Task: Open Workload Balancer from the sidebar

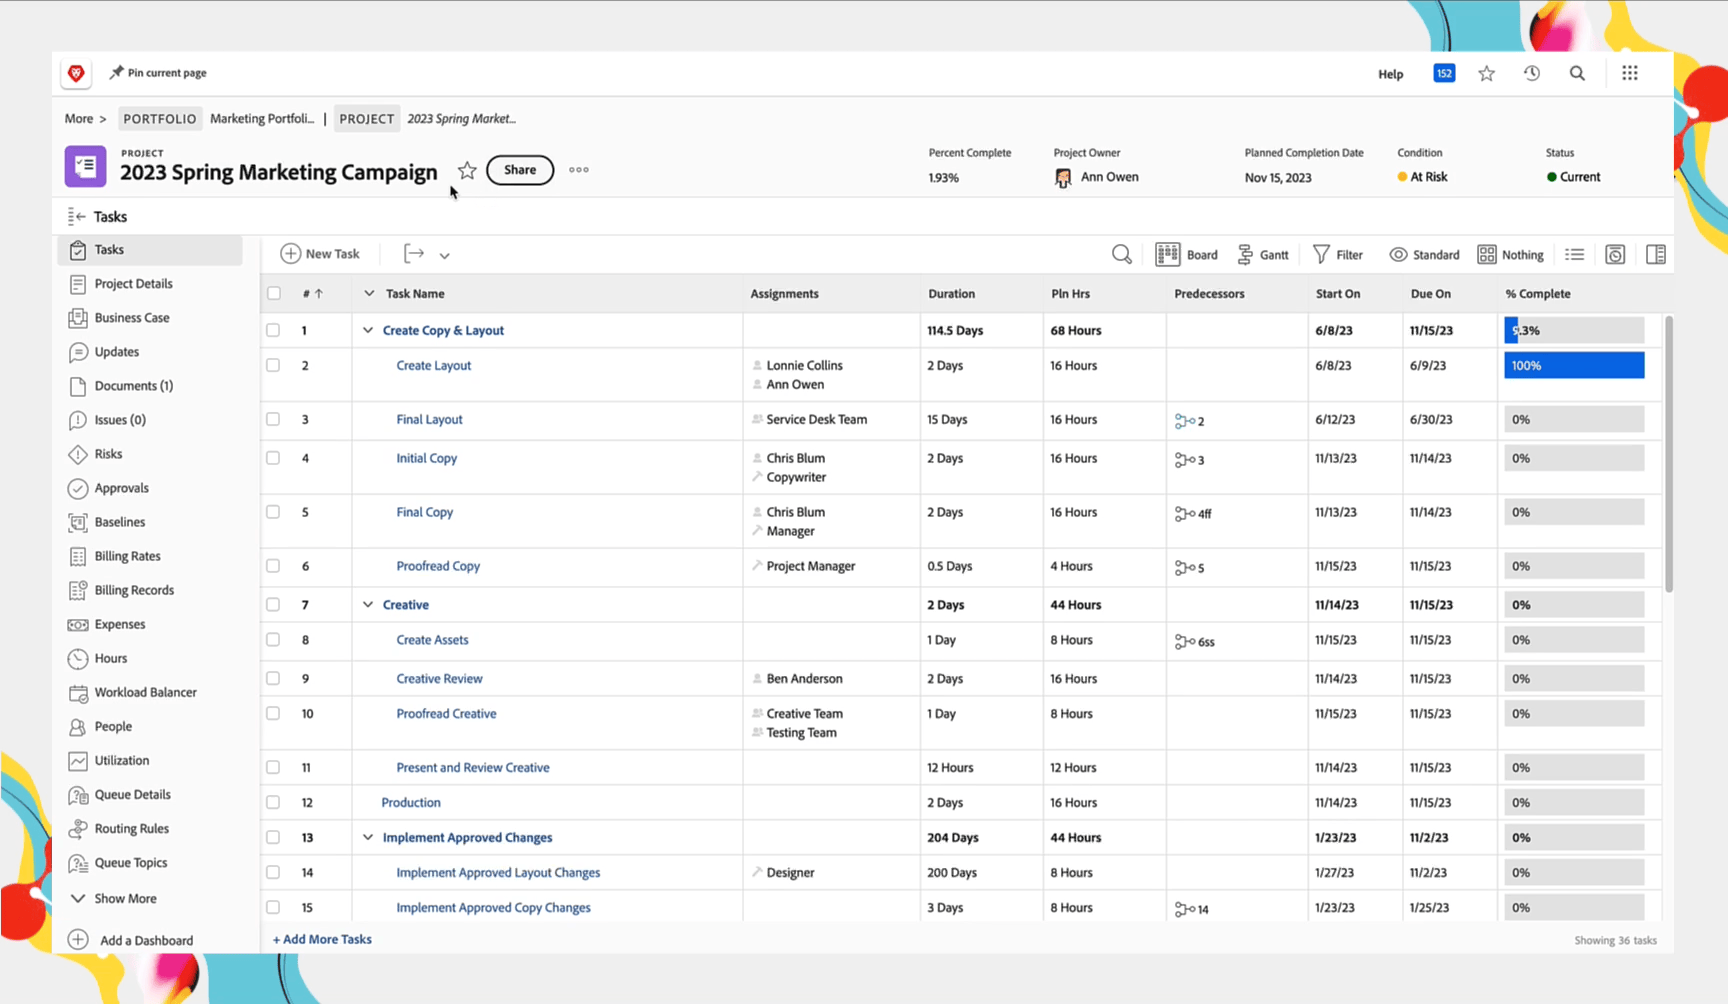Action: [x=145, y=692]
